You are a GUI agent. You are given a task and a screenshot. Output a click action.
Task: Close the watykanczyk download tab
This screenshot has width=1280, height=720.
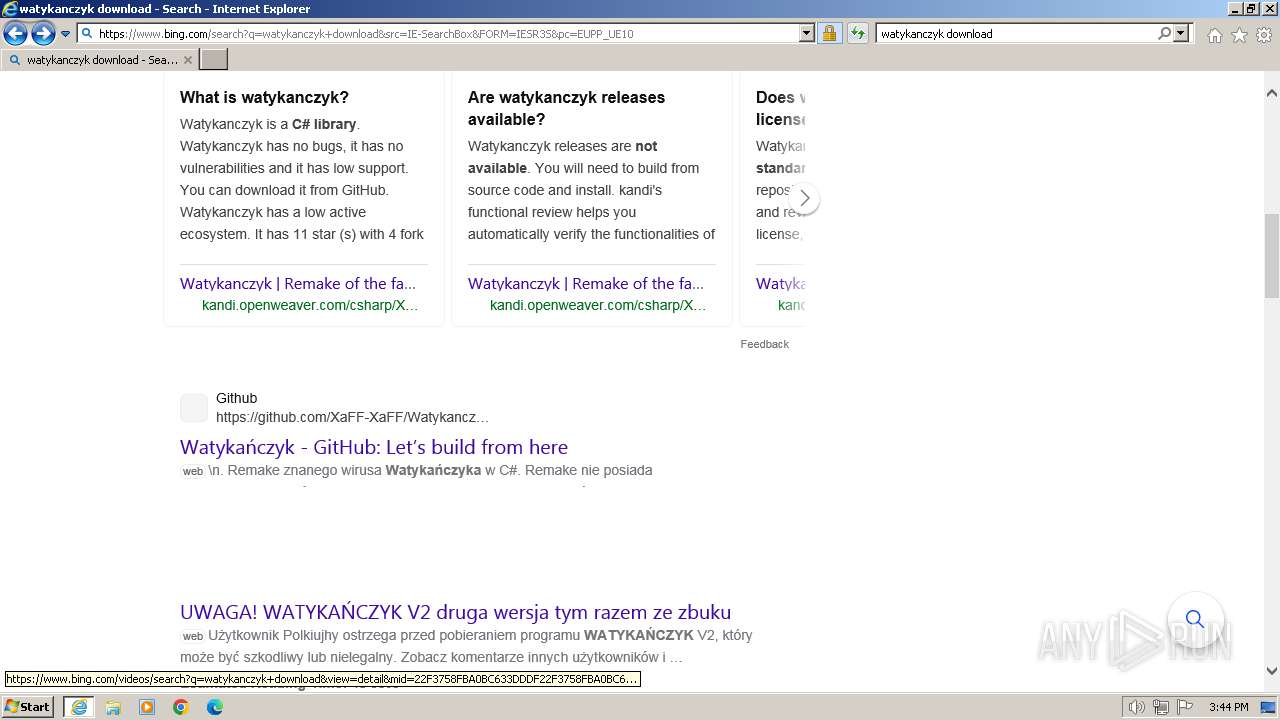(187, 60)
